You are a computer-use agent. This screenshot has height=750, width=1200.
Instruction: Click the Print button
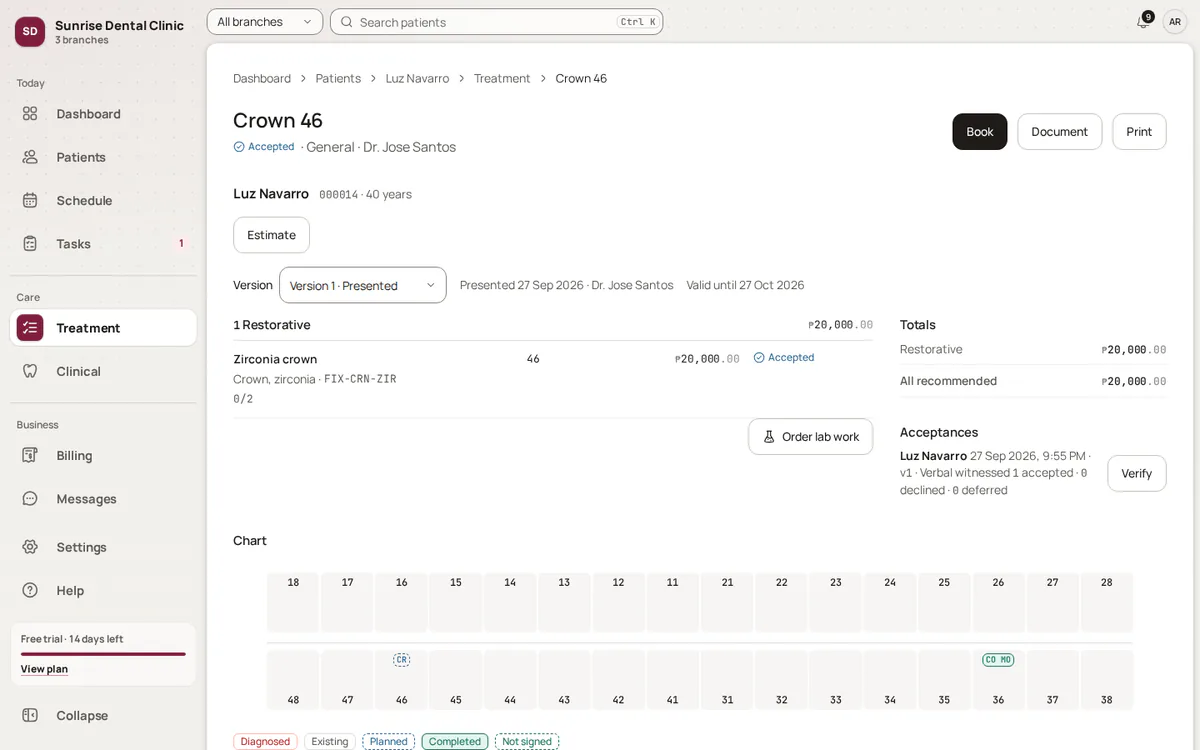click(x=1139, y=132)
